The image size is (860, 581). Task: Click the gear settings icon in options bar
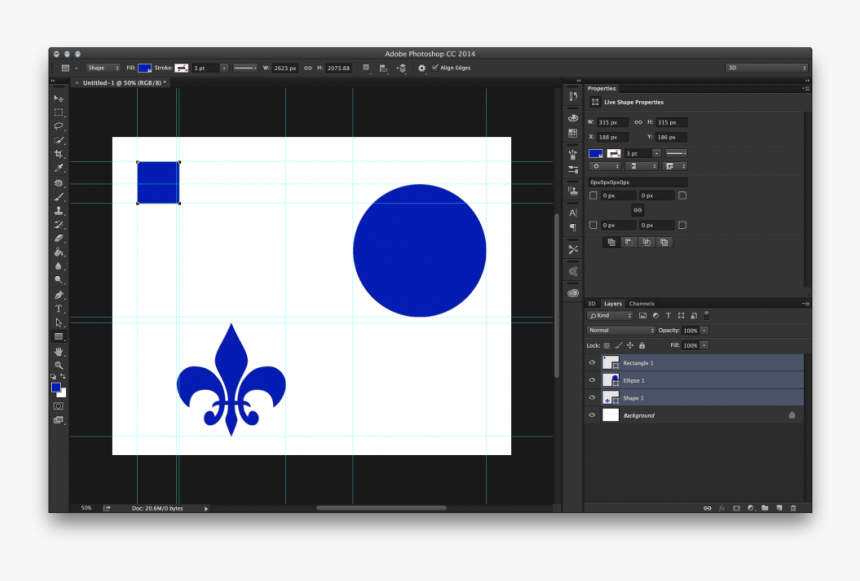point(421,68)
